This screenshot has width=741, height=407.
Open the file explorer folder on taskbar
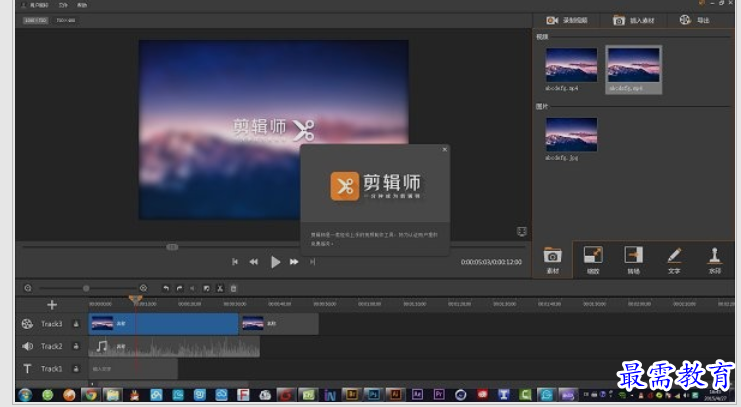[x=112, y=395]
